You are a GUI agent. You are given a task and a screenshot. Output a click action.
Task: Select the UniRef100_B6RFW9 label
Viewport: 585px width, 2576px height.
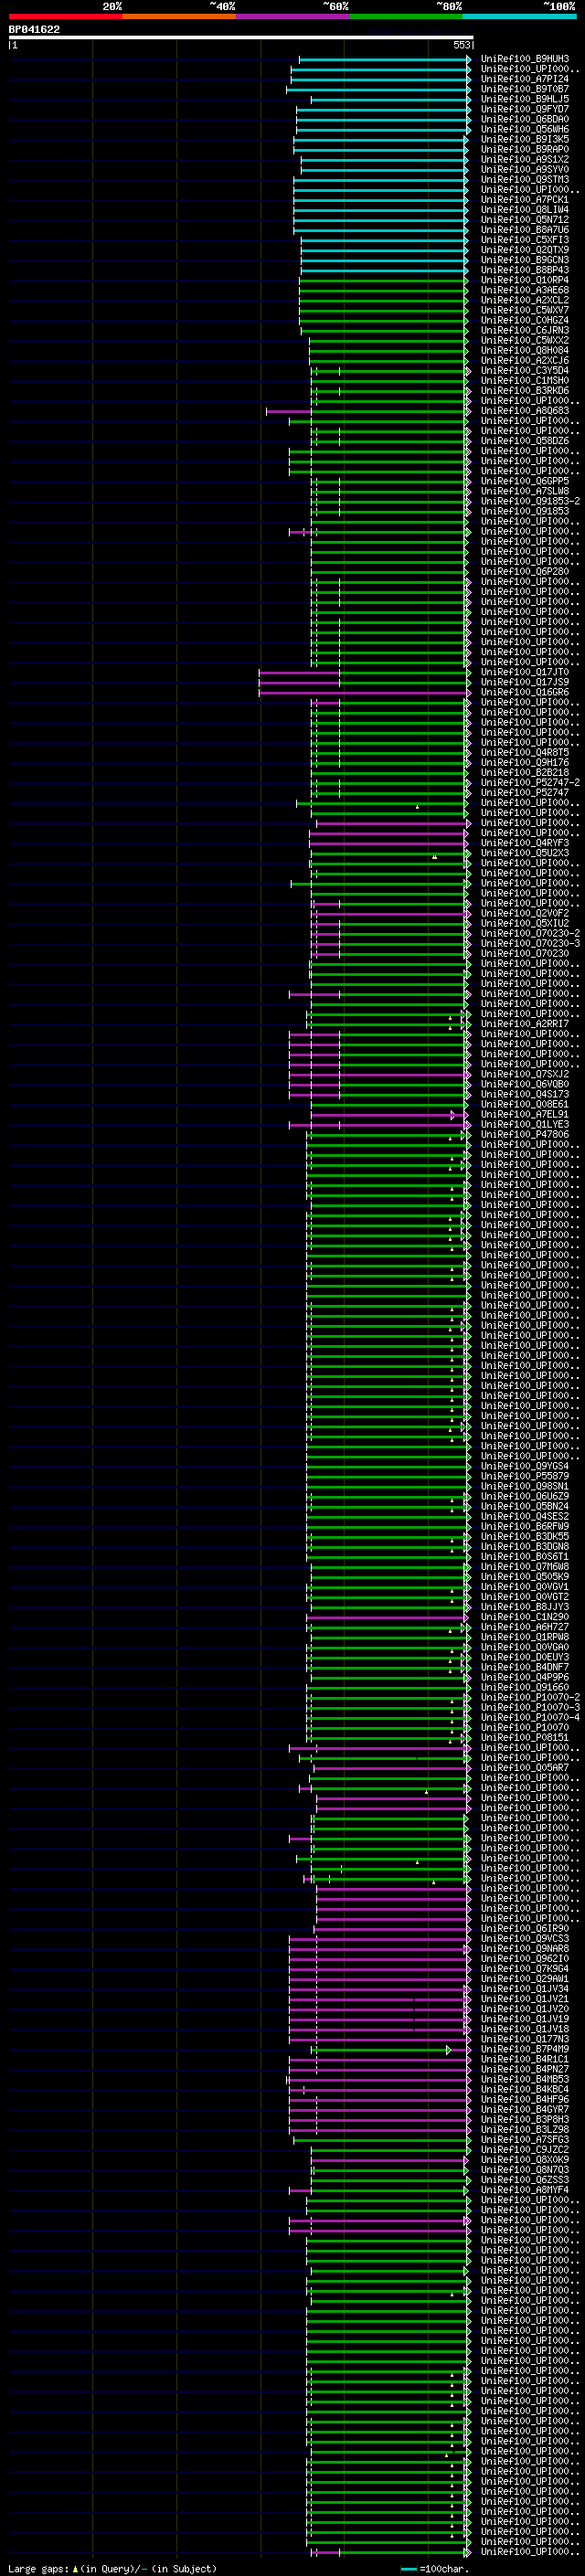tap(525, 1527)
